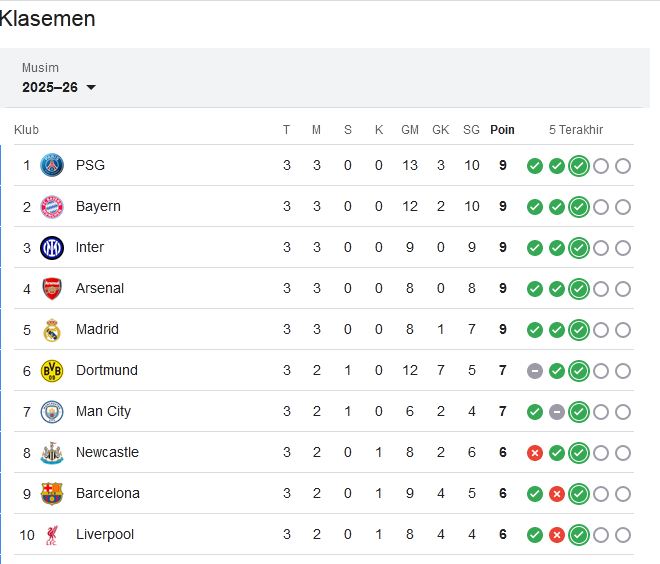Click the Liverpool crest icon
Viewport: 660px width, 564px height.
51,534
